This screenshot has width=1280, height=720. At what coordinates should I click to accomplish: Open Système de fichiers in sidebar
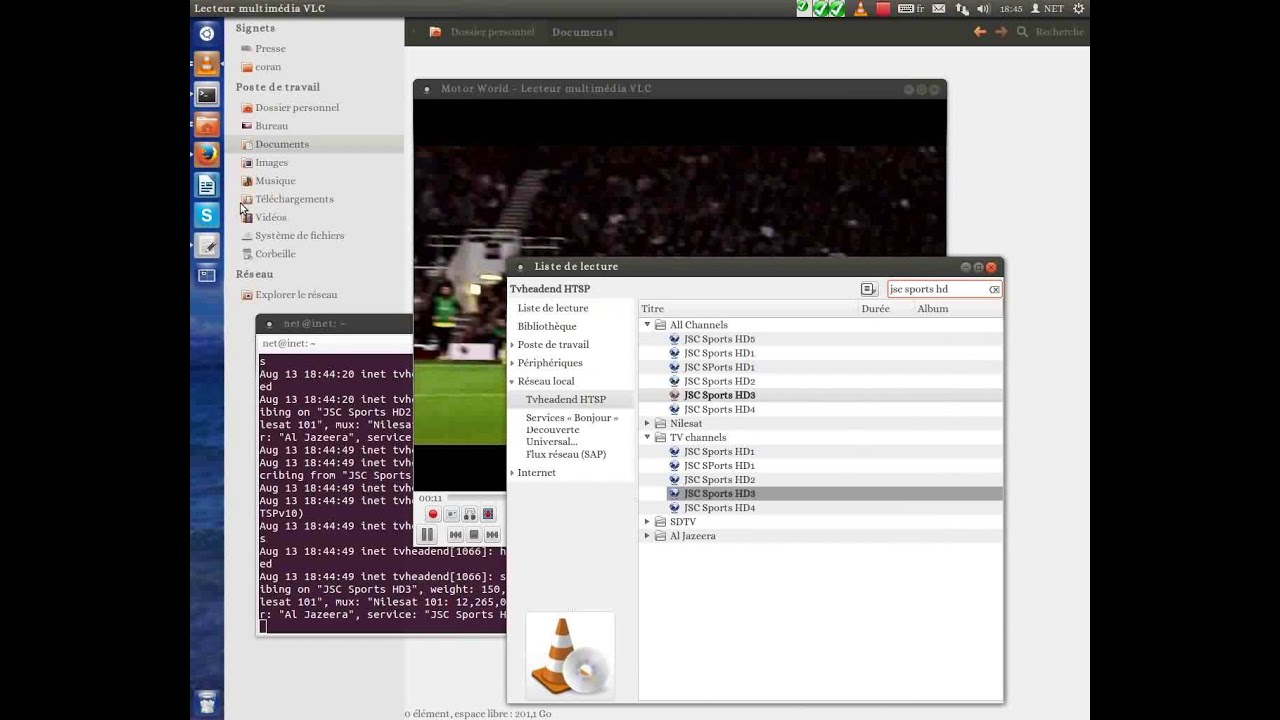[299, 236]
